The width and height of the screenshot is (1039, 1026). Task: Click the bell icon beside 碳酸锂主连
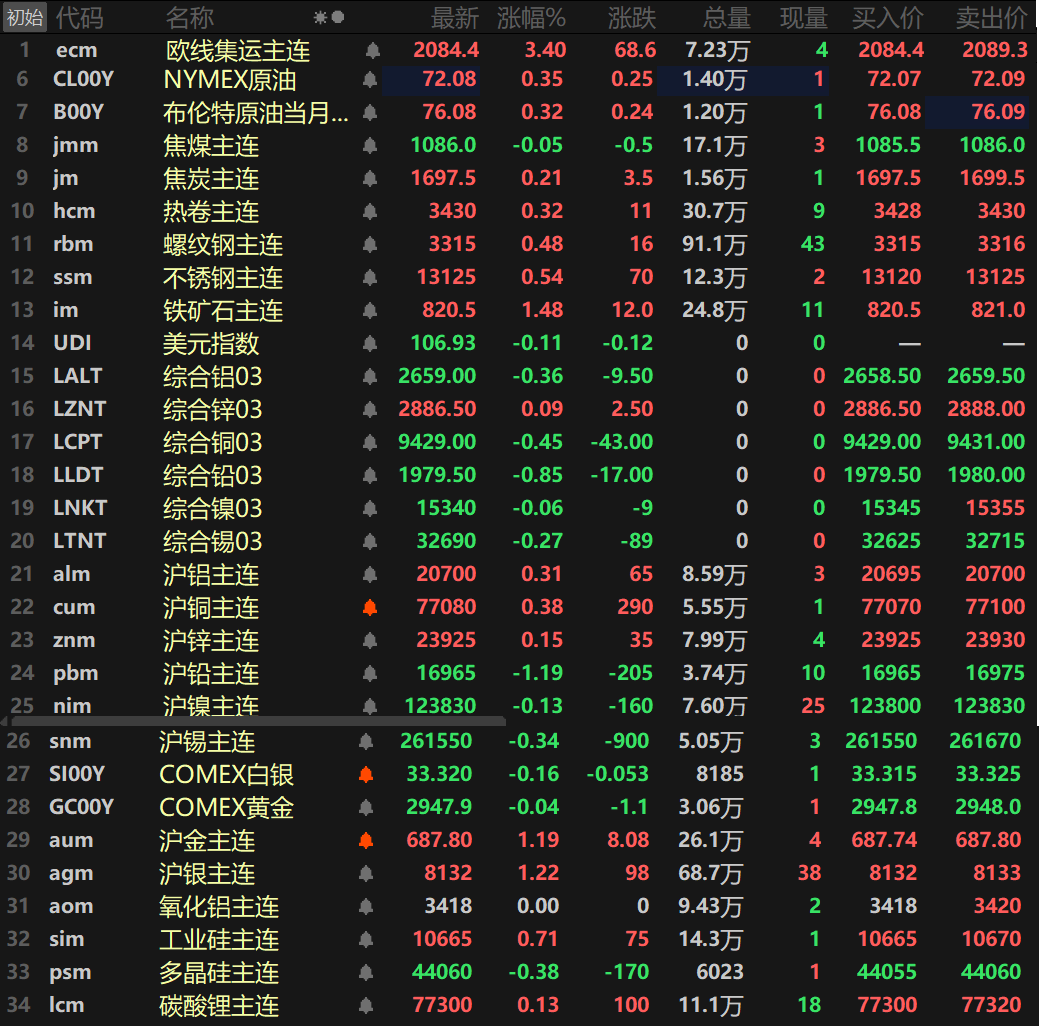point(366,1005)
